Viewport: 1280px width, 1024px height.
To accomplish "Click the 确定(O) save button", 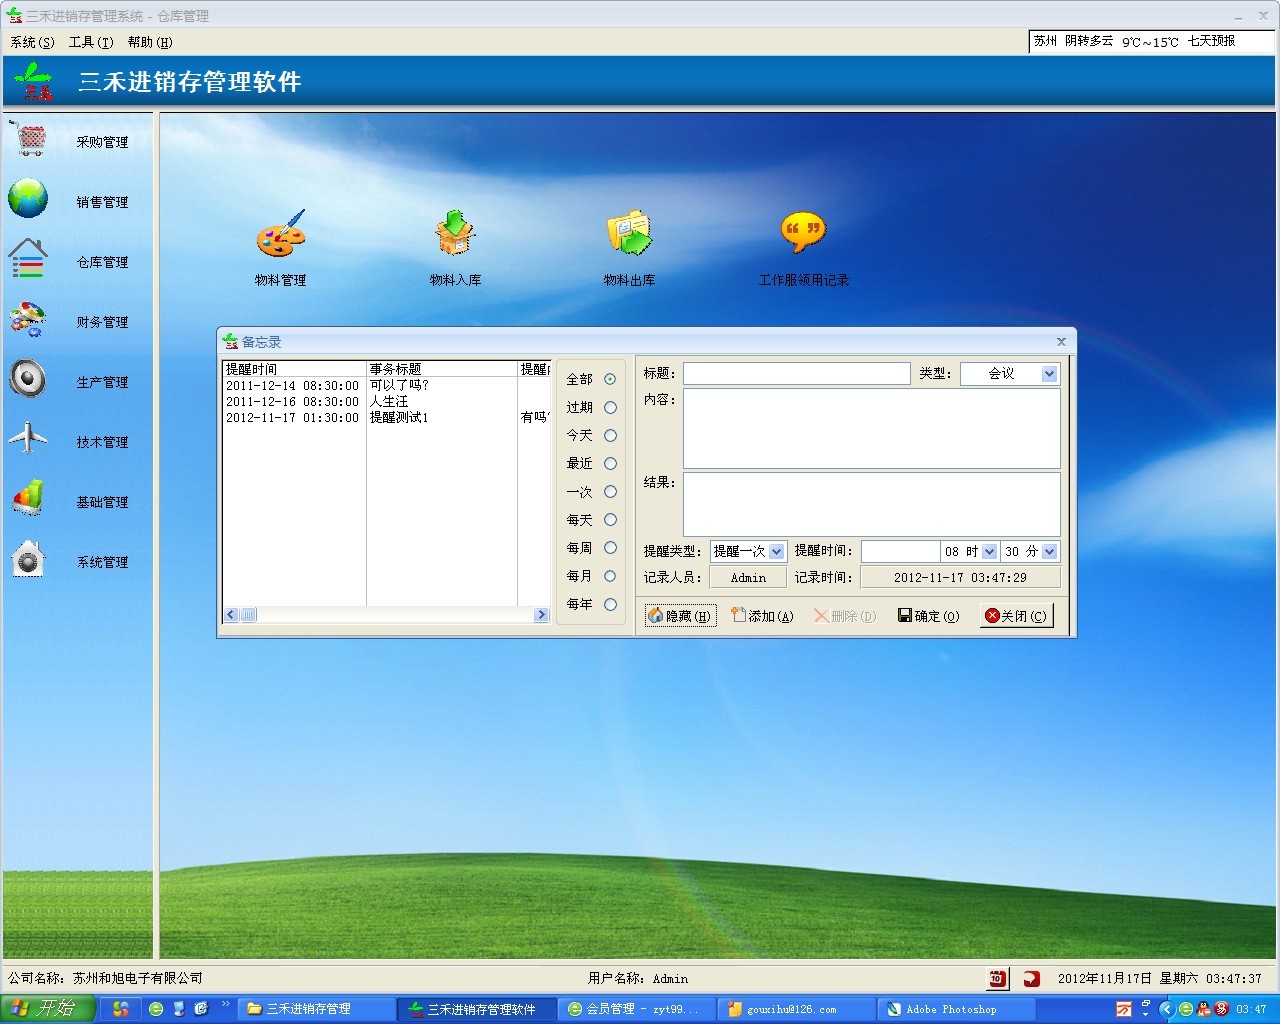I will point(929,616).
